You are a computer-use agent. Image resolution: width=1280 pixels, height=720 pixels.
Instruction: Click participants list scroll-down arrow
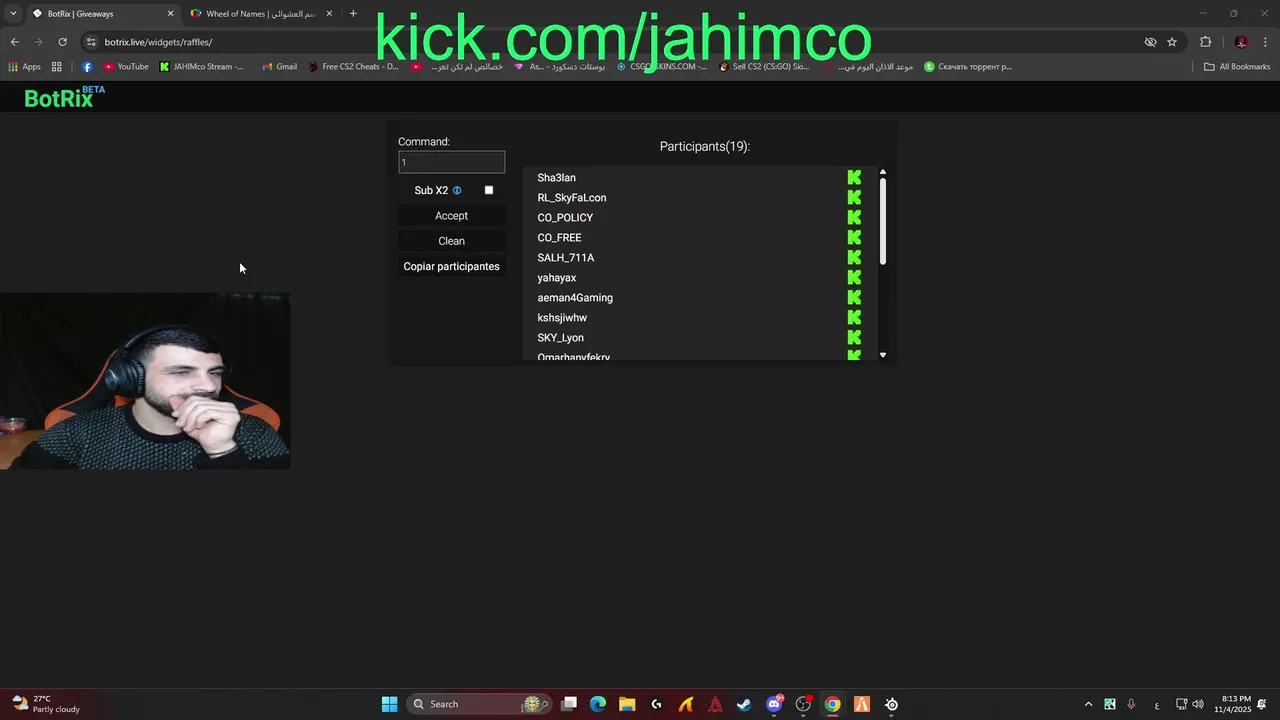pyautogui.click(x=883, y=355)
